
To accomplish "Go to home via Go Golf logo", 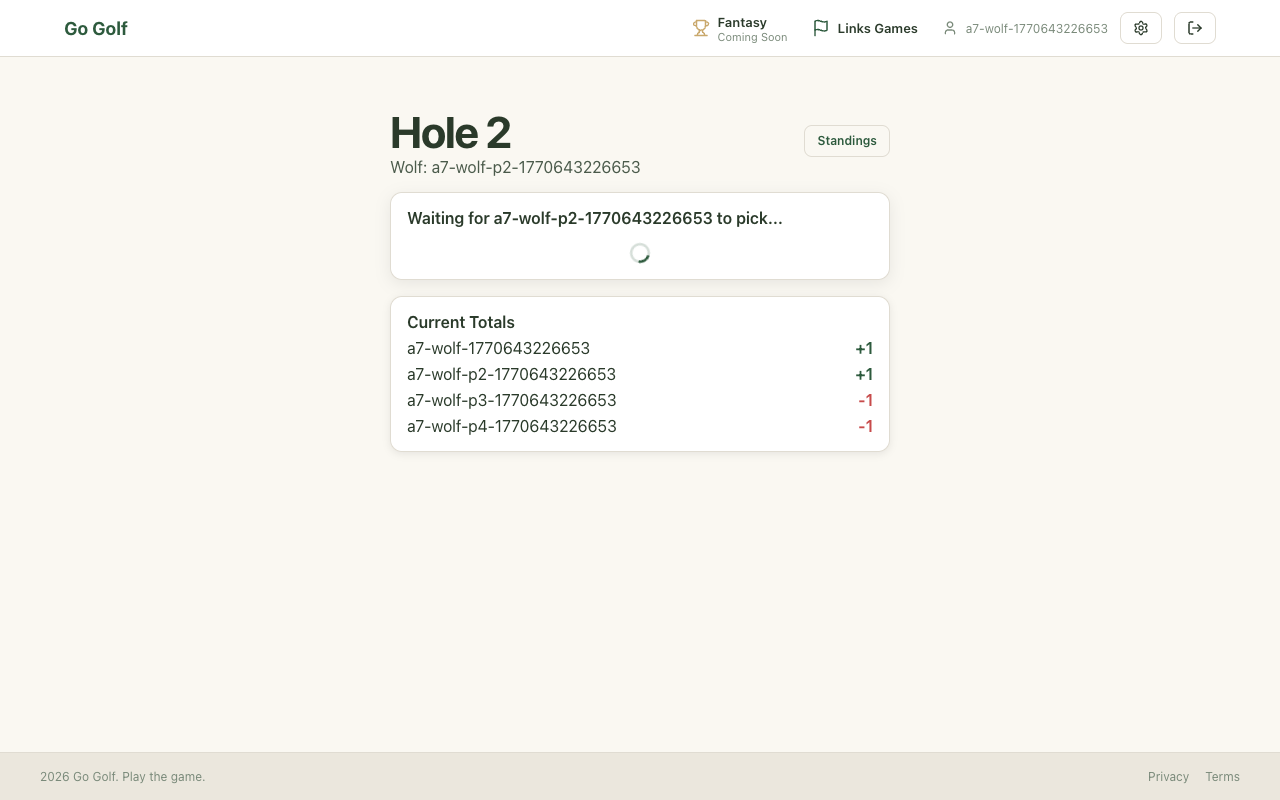I will click(96, 28).
